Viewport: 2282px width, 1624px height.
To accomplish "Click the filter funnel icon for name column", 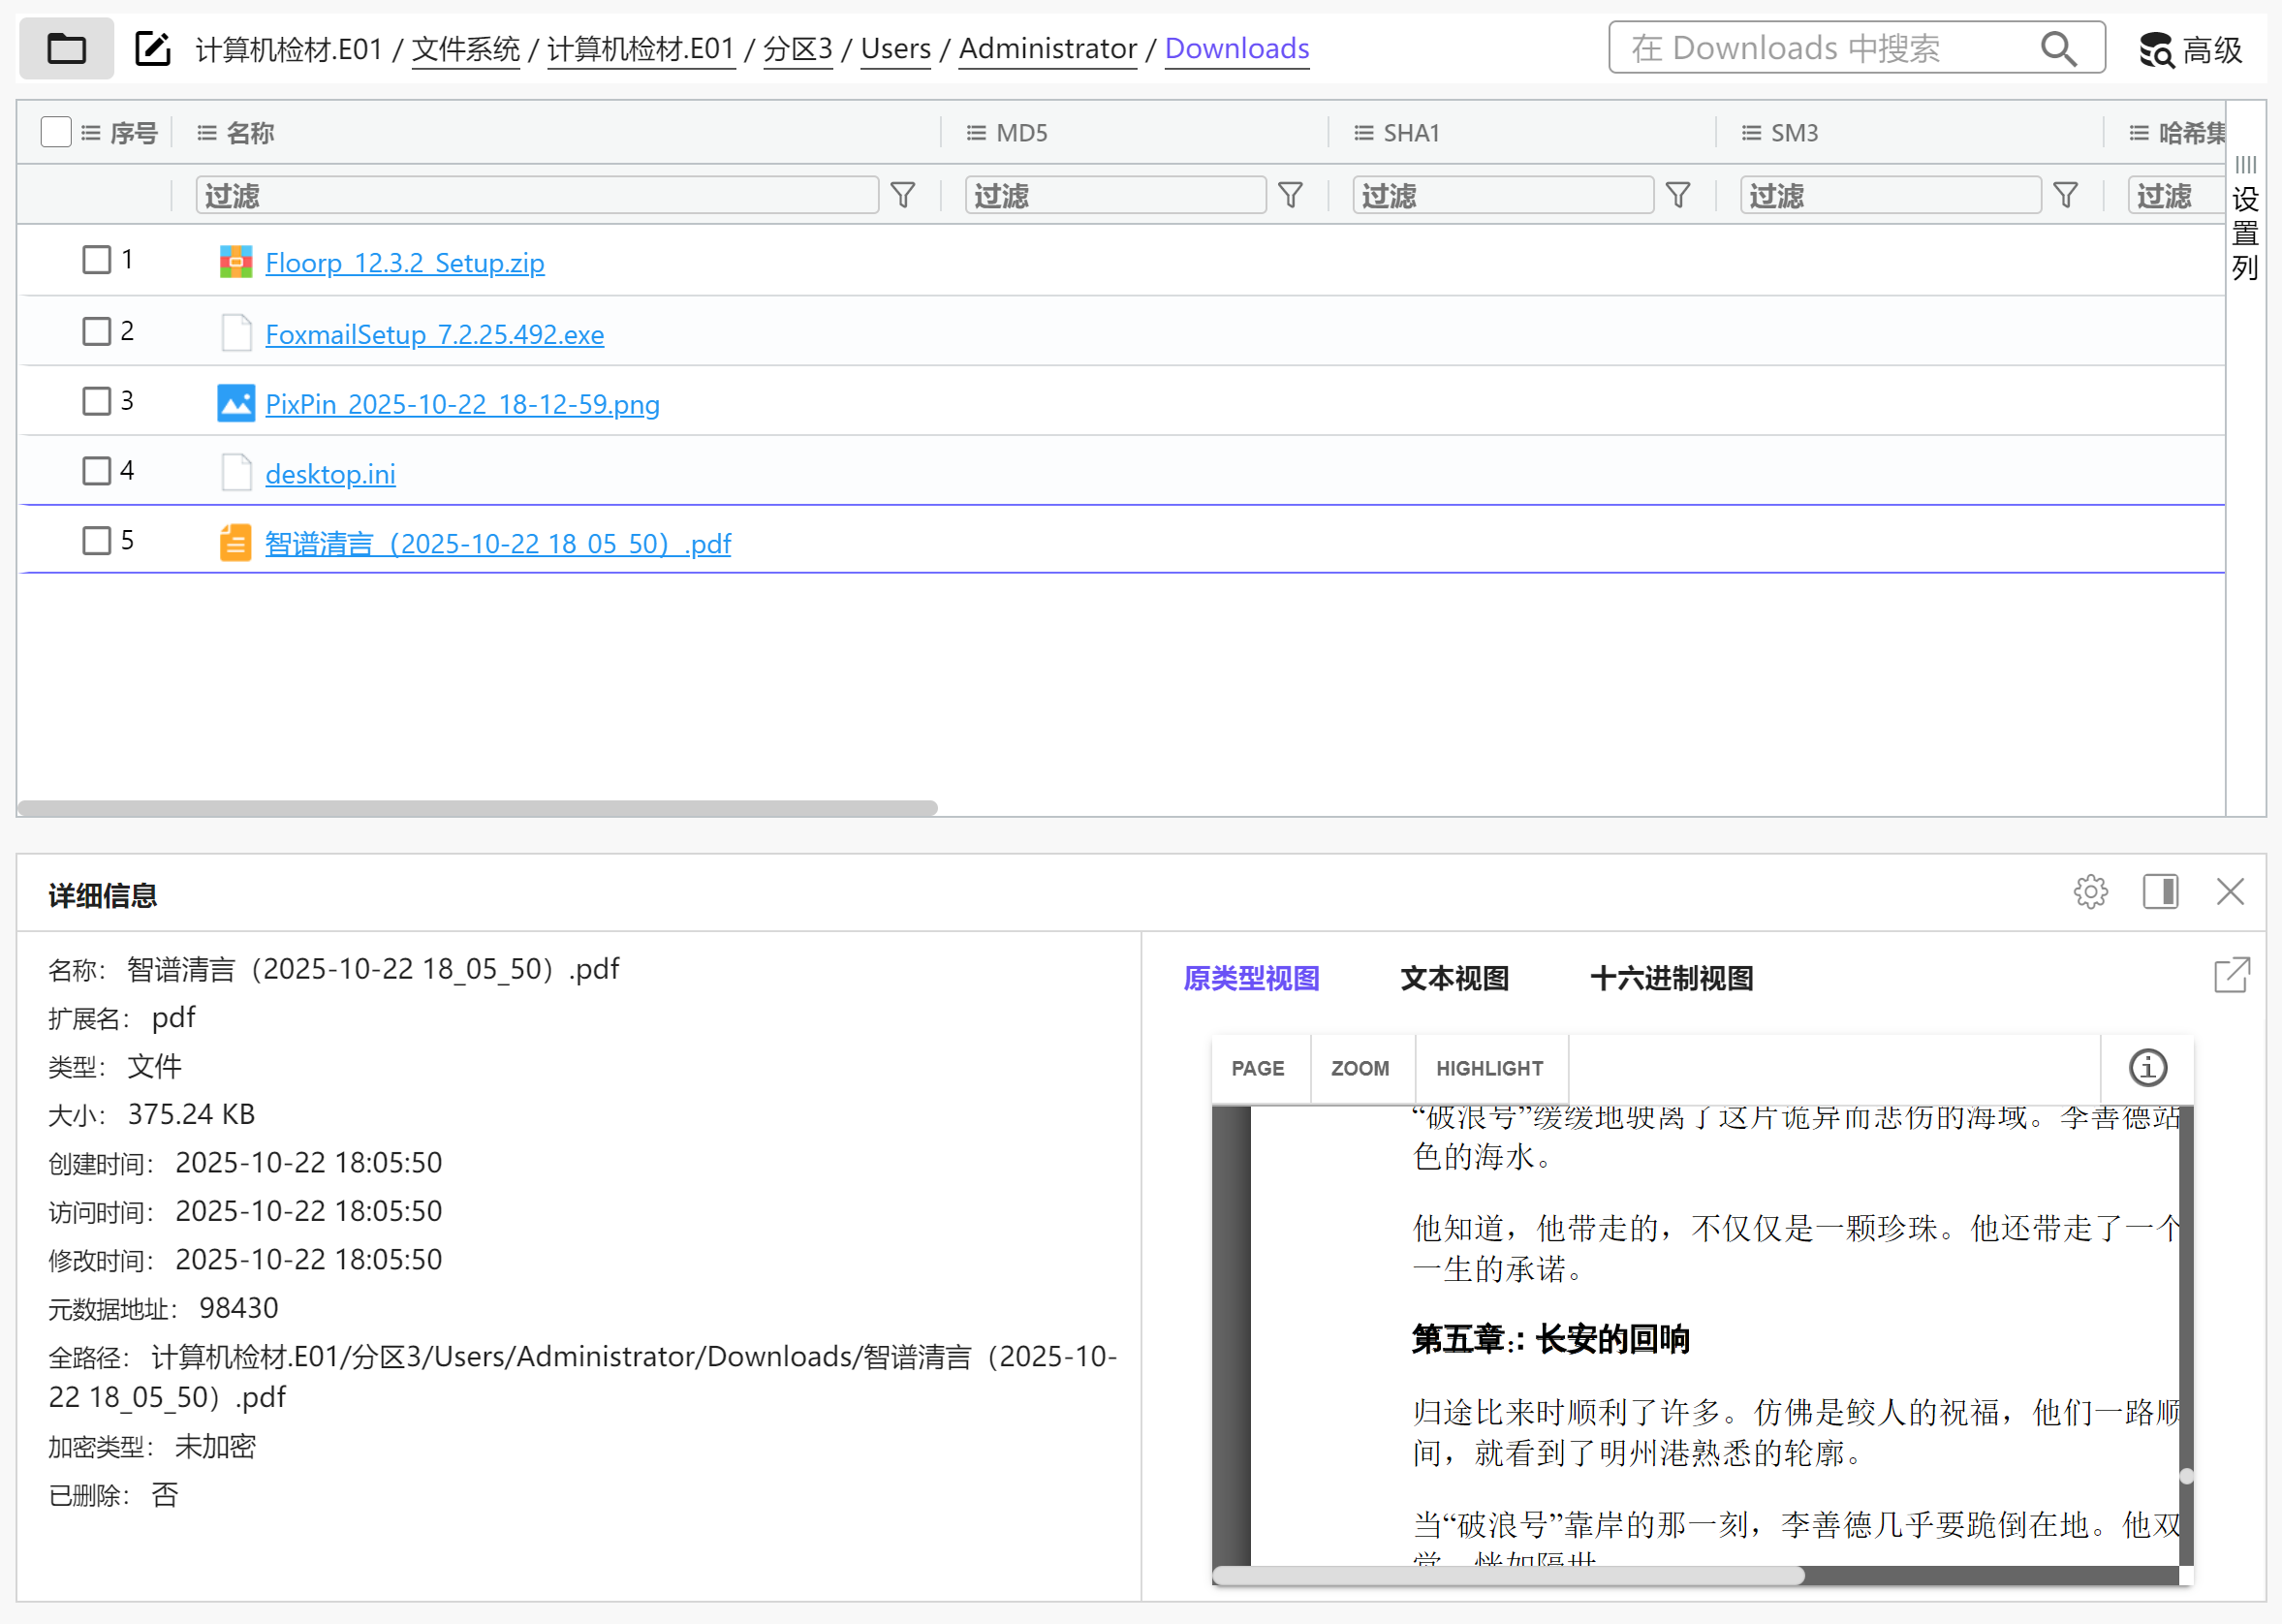I will [x=902, y=195].
